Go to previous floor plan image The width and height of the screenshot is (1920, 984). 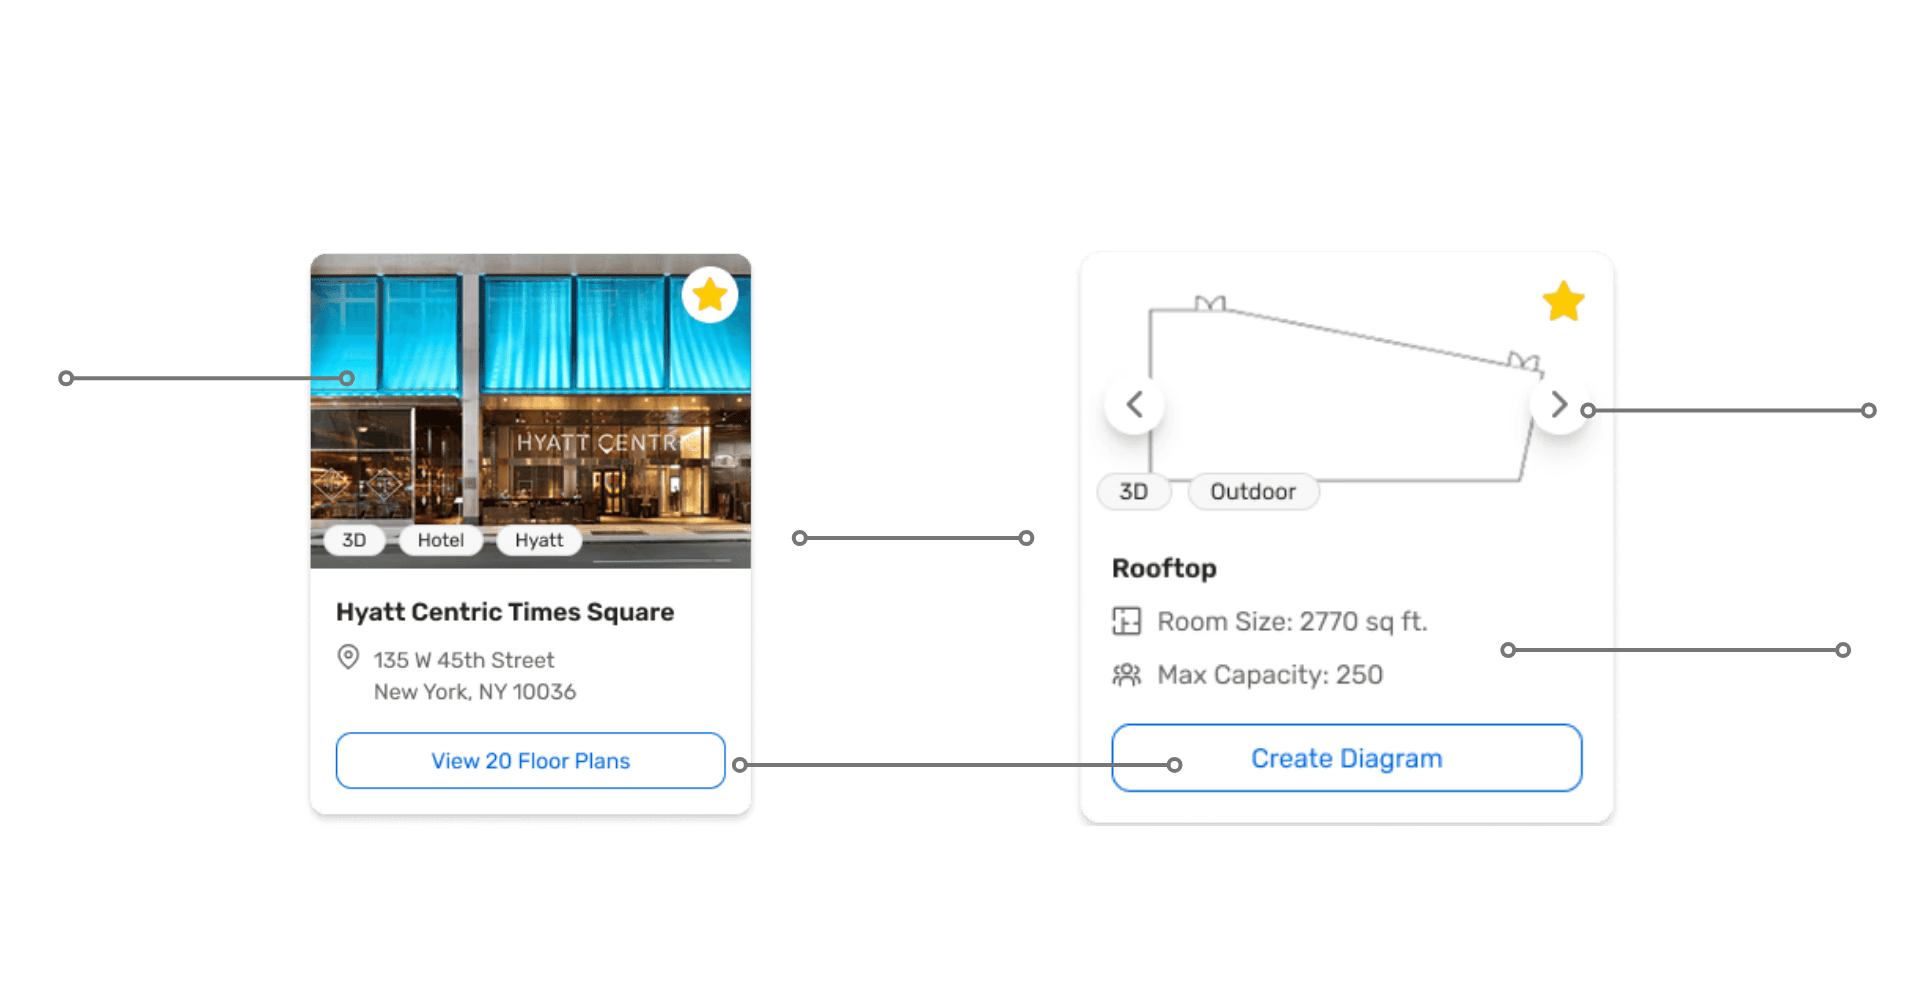coord(1134,405)
